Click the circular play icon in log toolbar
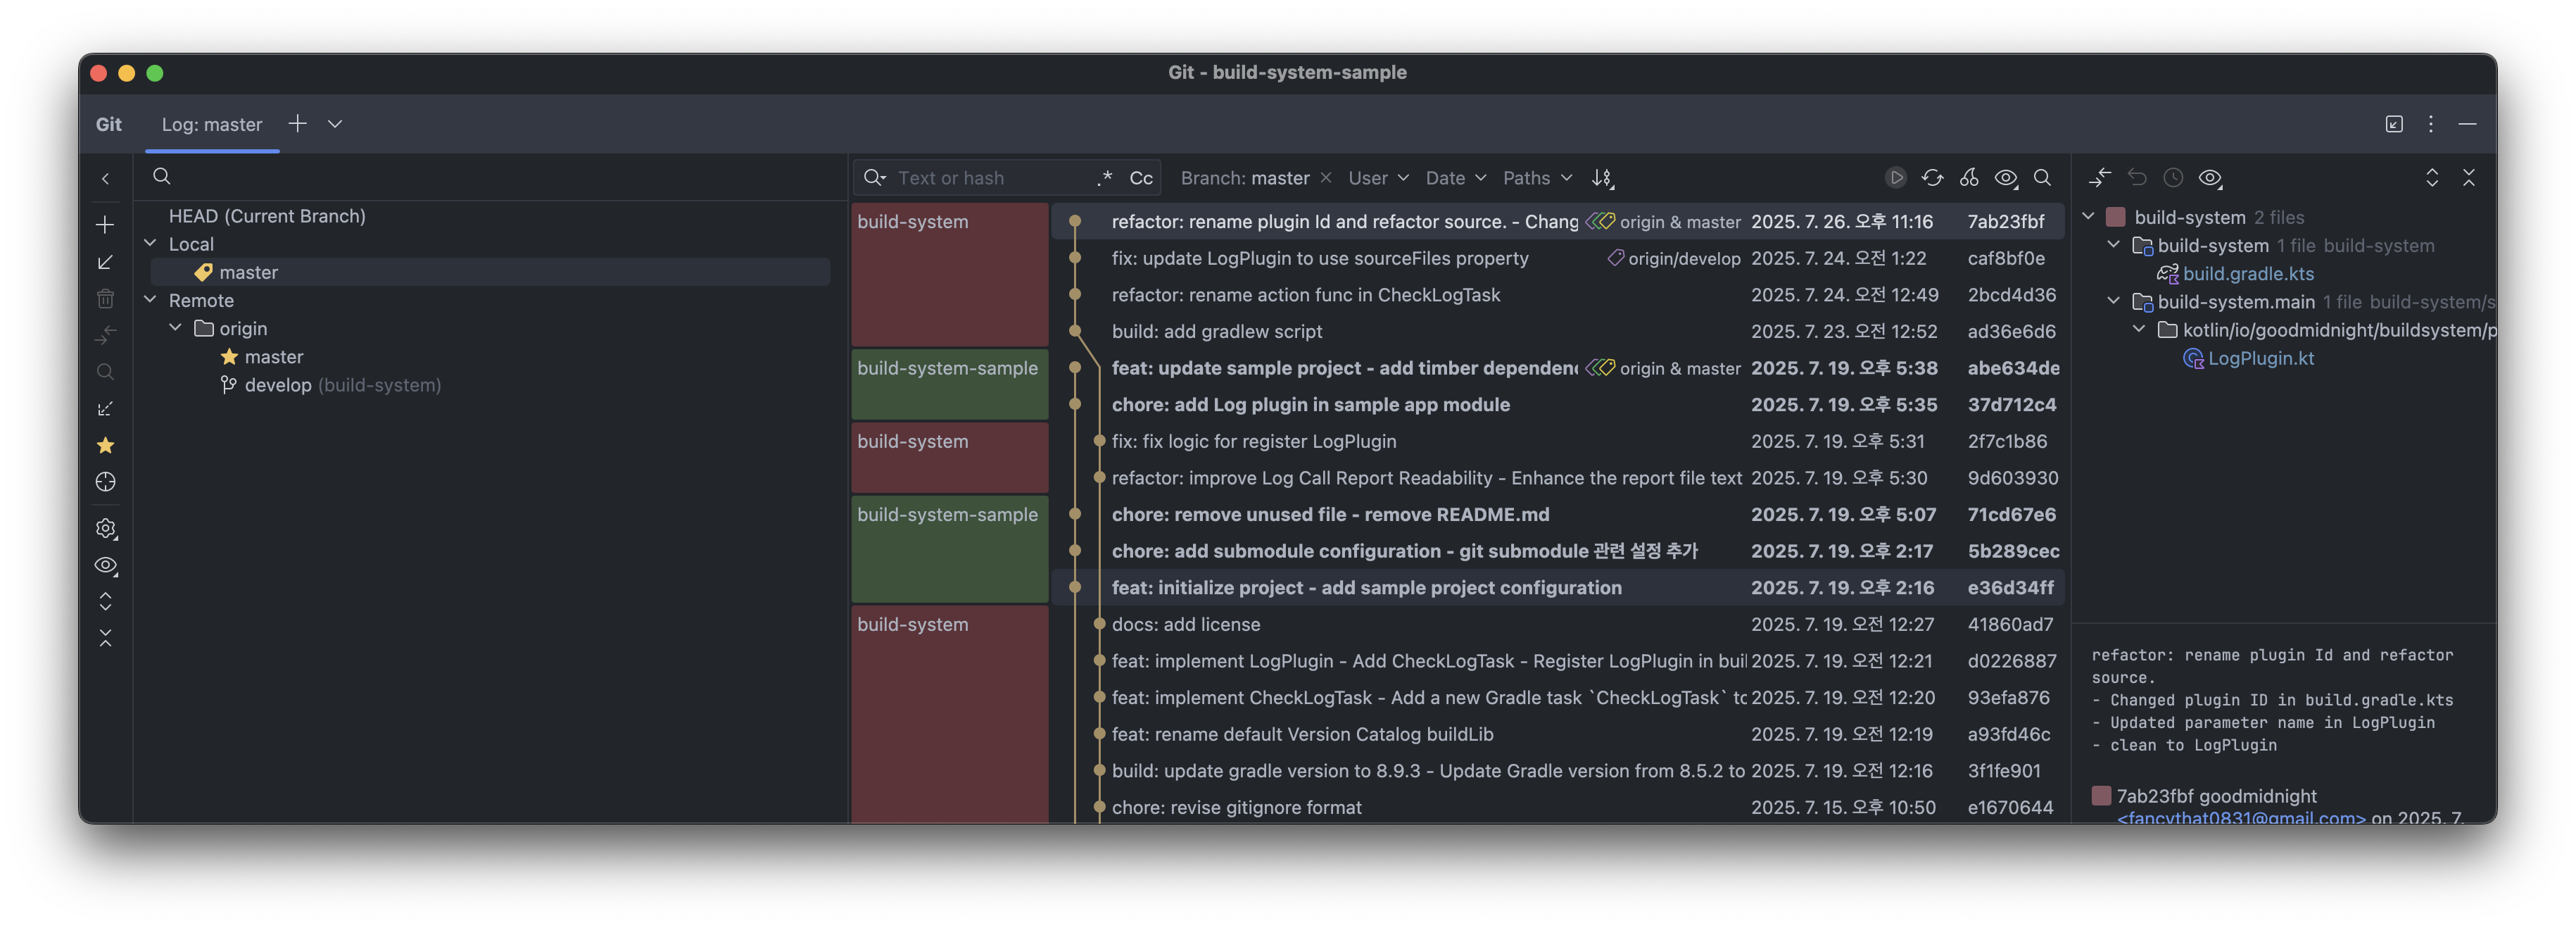 tap(1895, 177)
